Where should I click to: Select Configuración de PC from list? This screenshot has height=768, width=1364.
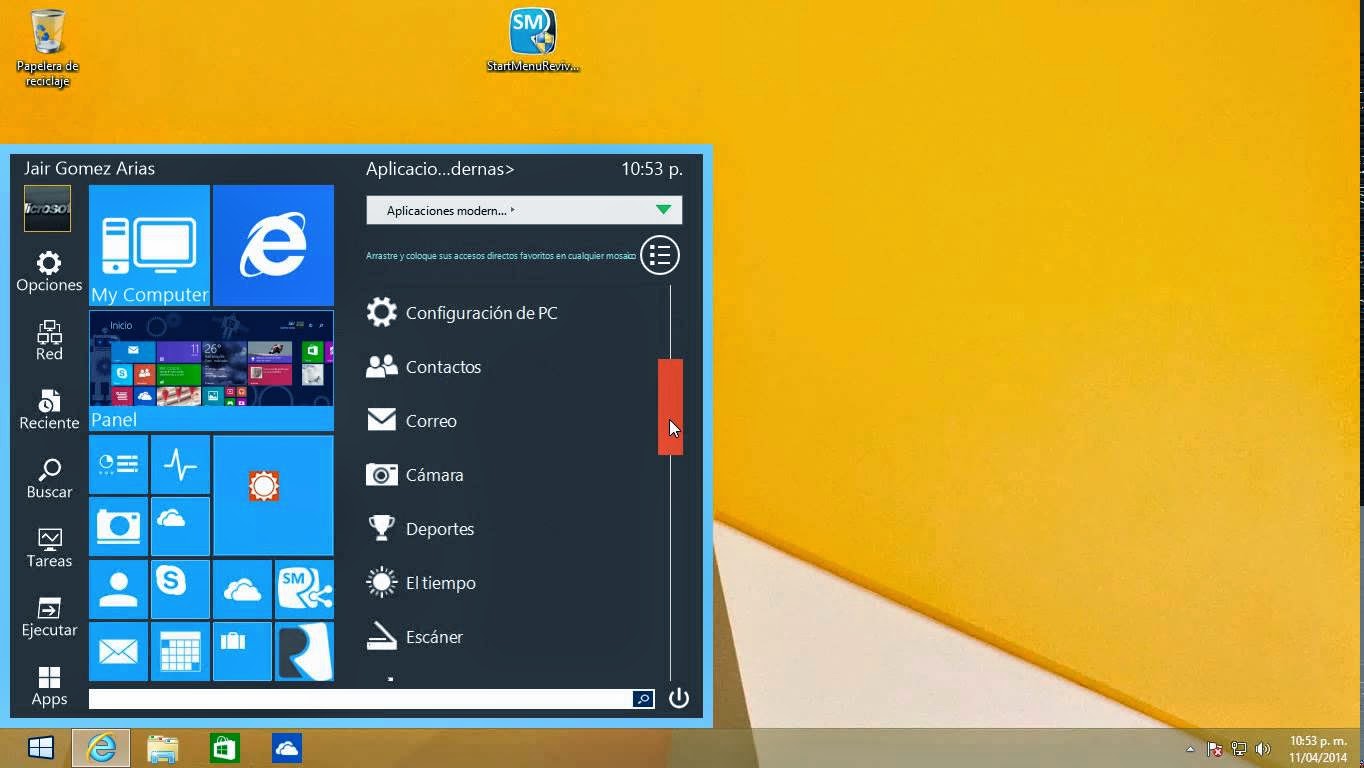pyautogui.click(x=480, y=313)
